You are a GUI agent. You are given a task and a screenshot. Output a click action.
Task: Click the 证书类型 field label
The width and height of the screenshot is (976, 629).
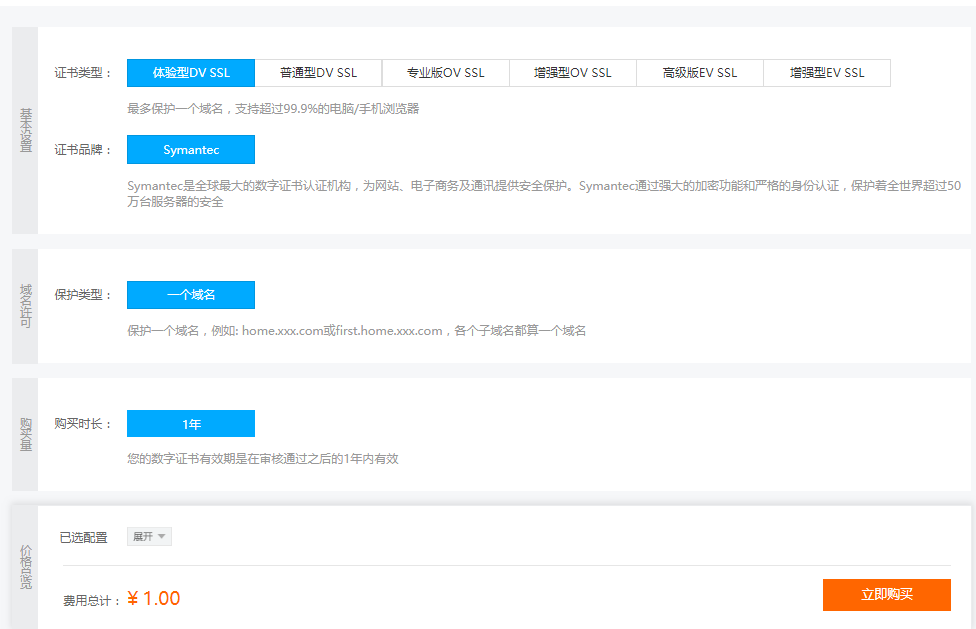83,73
